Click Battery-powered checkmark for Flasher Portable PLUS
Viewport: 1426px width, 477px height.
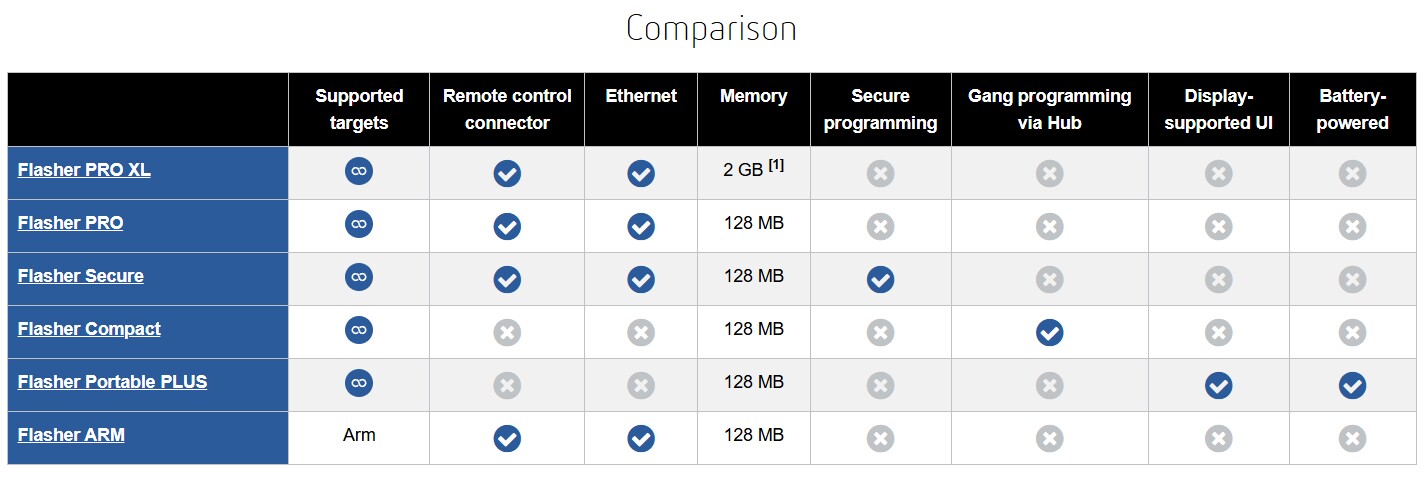click(1352, 385)
